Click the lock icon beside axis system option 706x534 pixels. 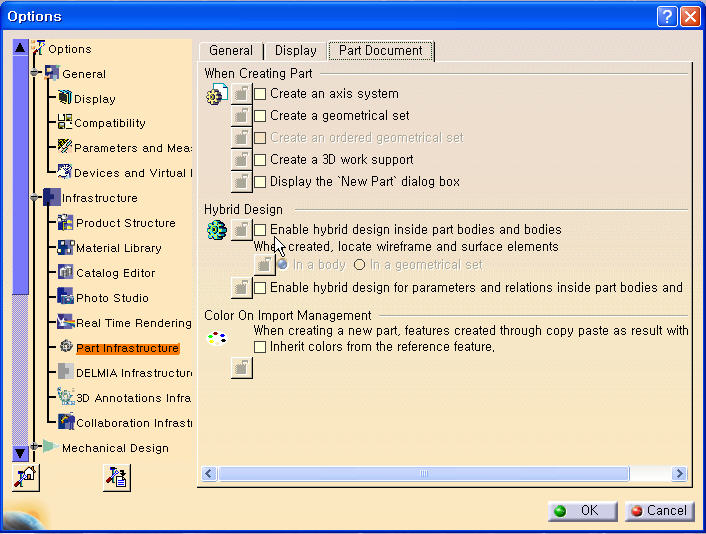pos(241,94)
